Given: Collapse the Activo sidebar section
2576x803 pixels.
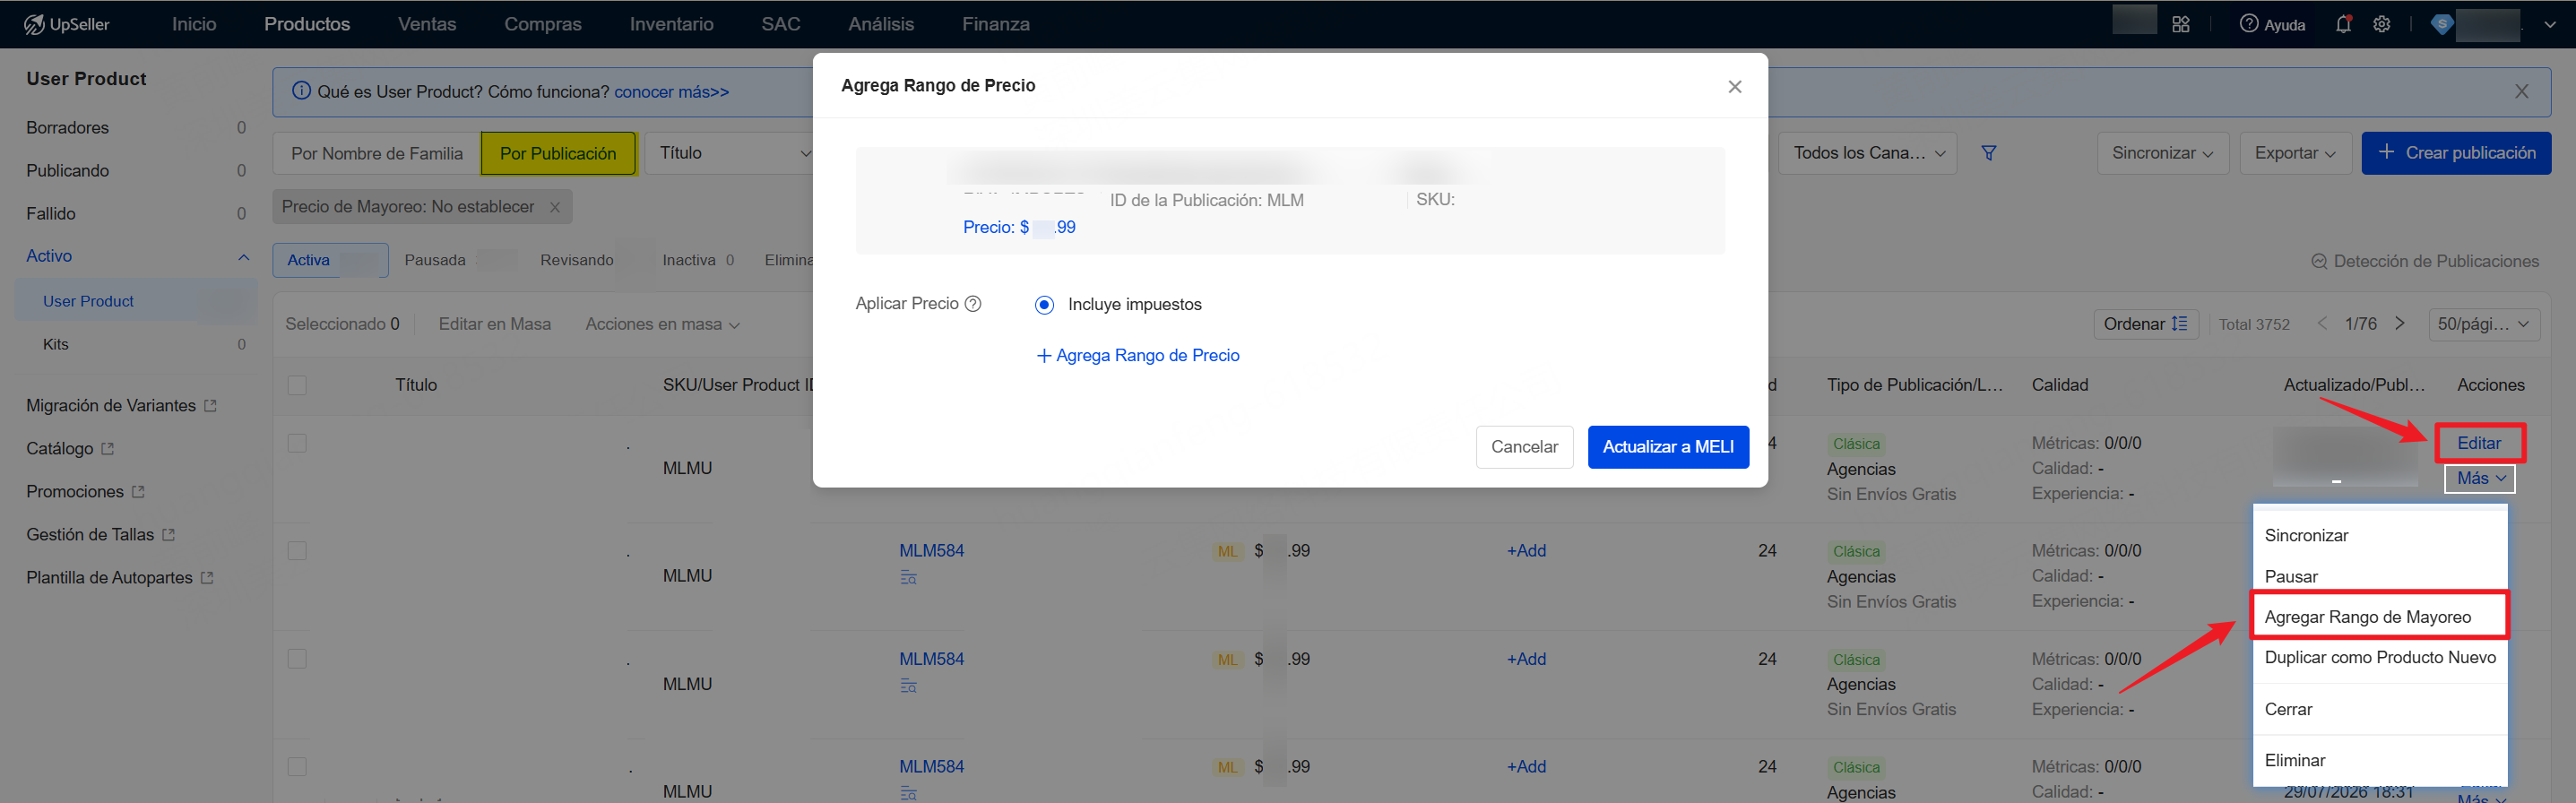Looking at the screenshot, I should point(243,257).
